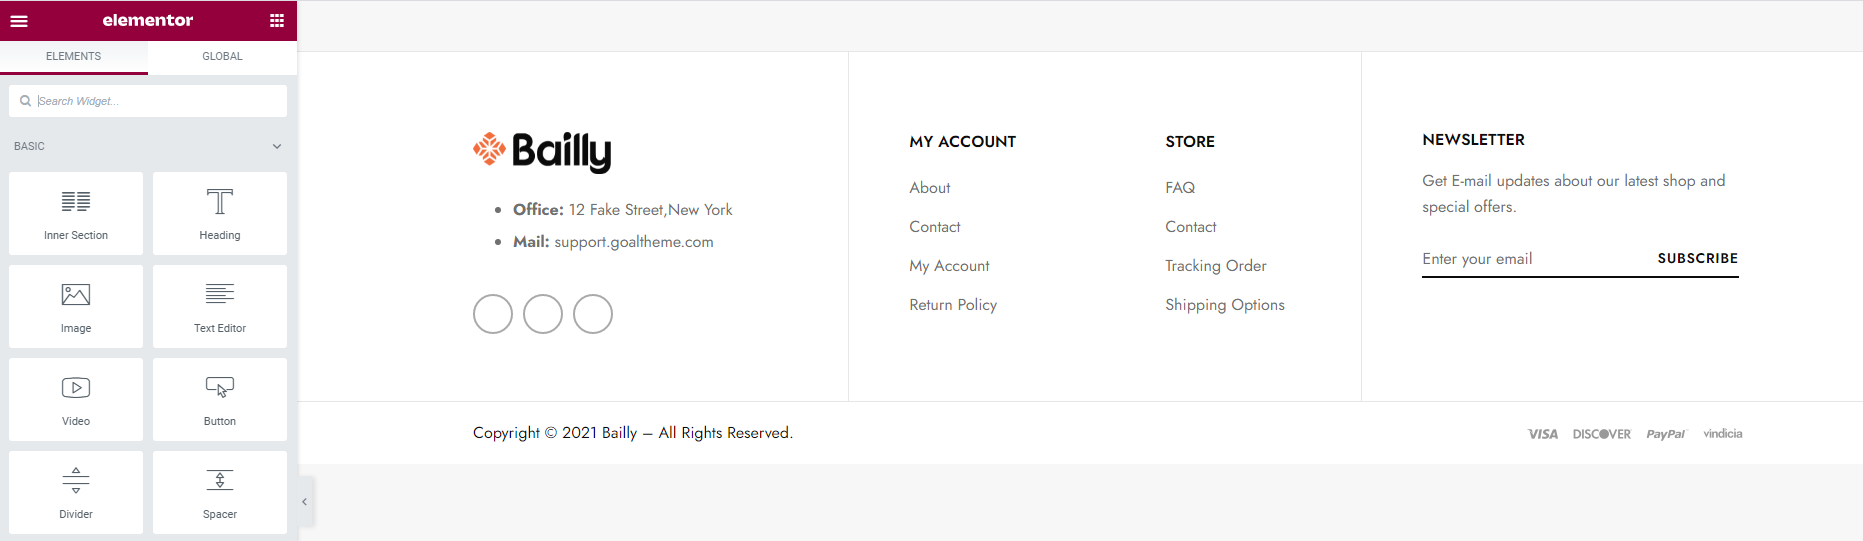Open the widgets grid icon in header
The width and height of the screenshot is (1863, 541).
277,20
